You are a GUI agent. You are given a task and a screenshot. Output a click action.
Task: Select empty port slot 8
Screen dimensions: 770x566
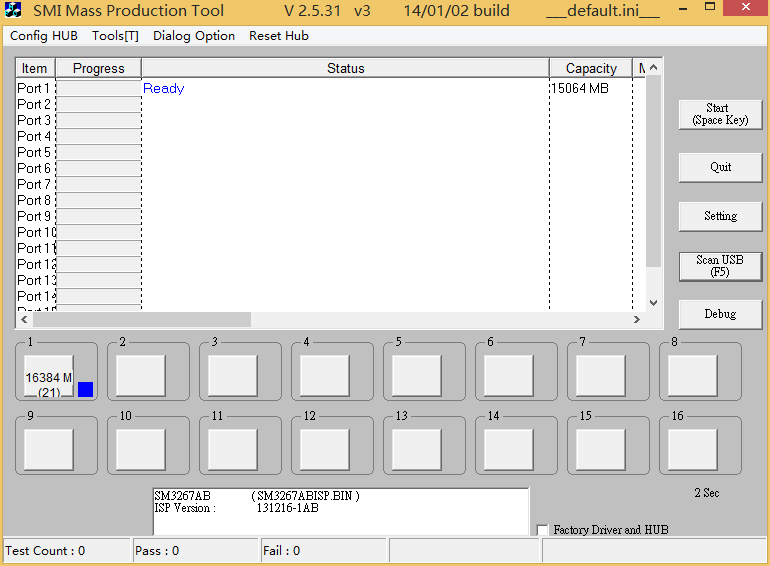pos(692,376)
